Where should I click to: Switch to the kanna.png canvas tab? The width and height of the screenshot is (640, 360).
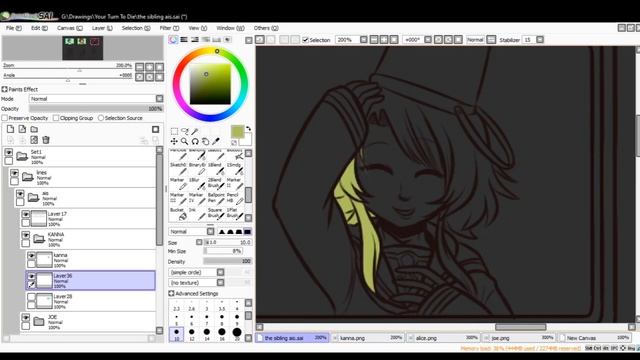click(x=369, y=338)
